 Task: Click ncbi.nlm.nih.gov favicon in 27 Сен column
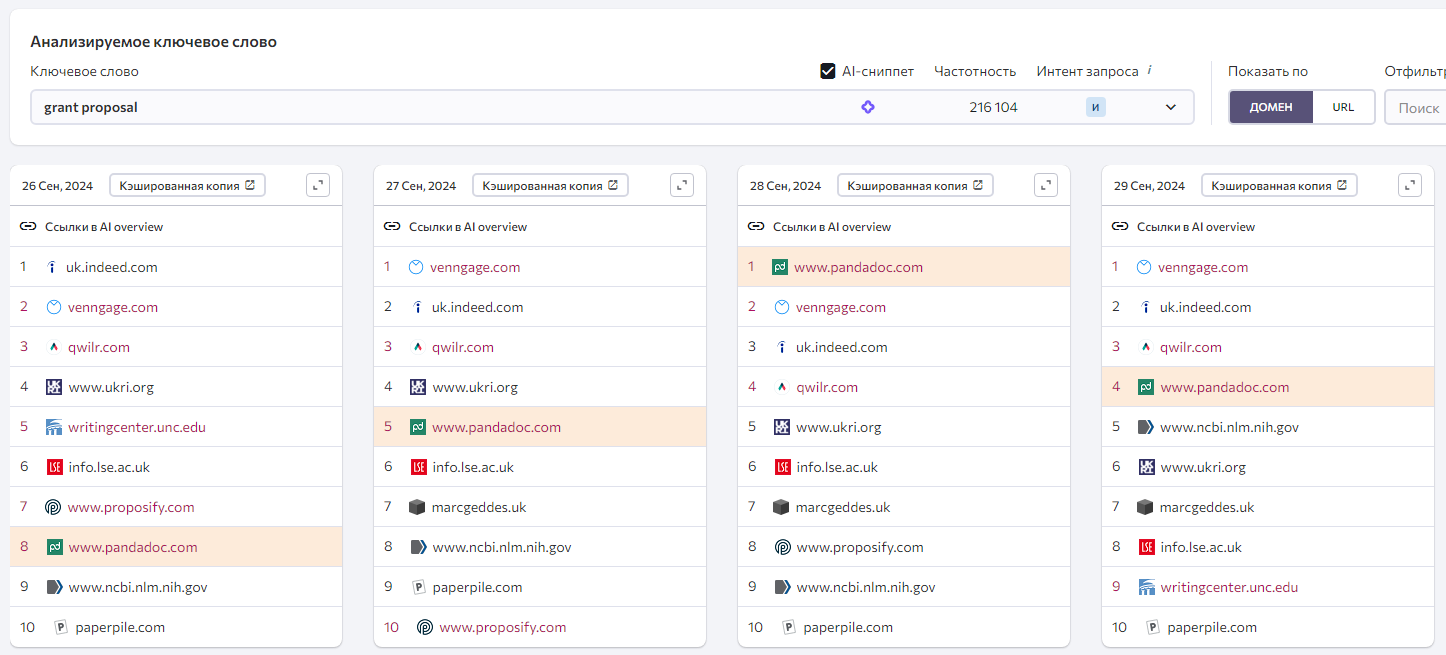pos(418,547)
